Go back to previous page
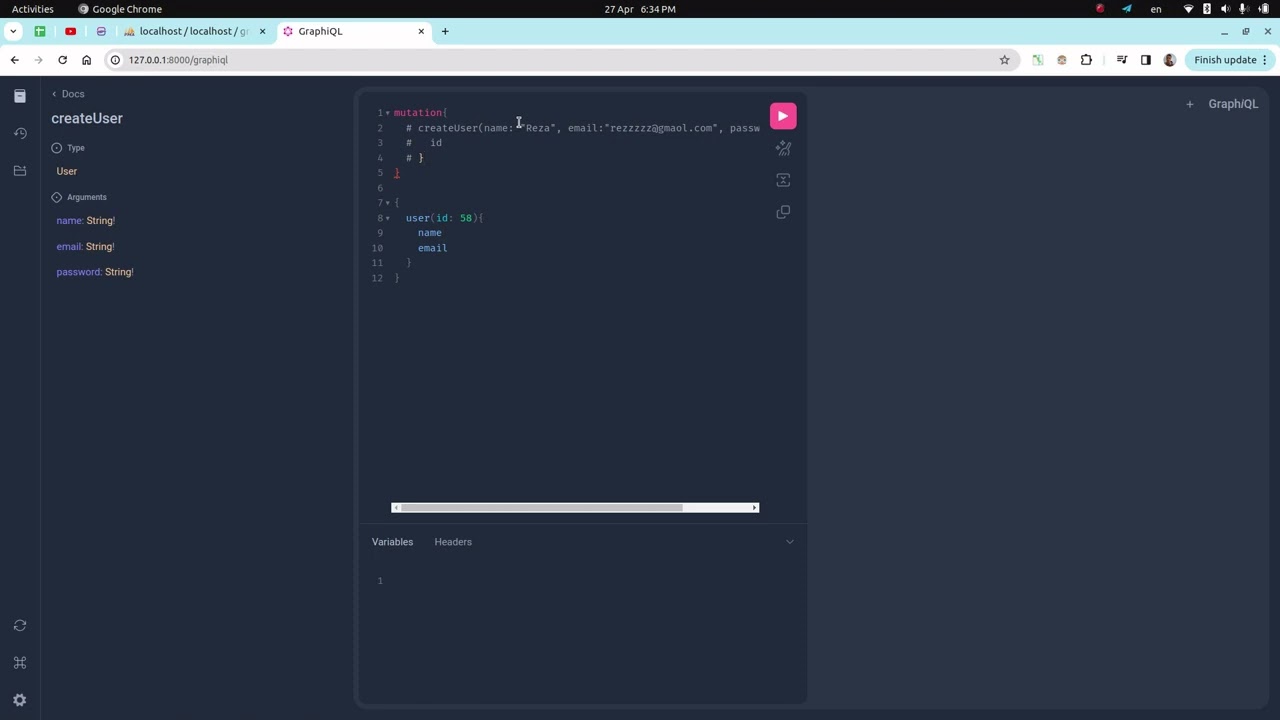Viewport: 1280px width, 720px height. 14,60
